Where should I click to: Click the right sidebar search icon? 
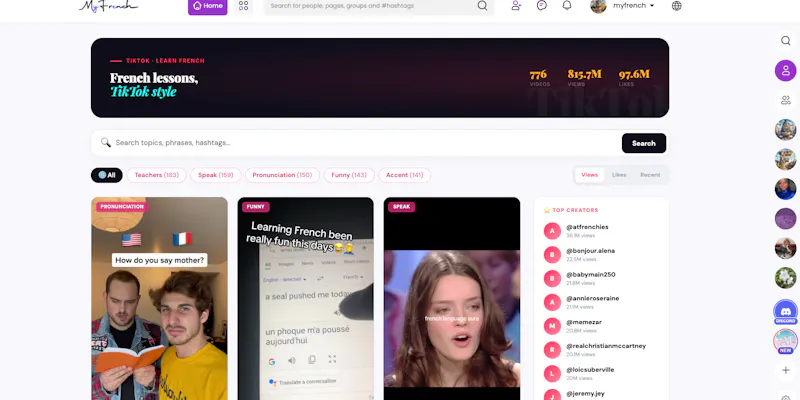coord(786,40)
